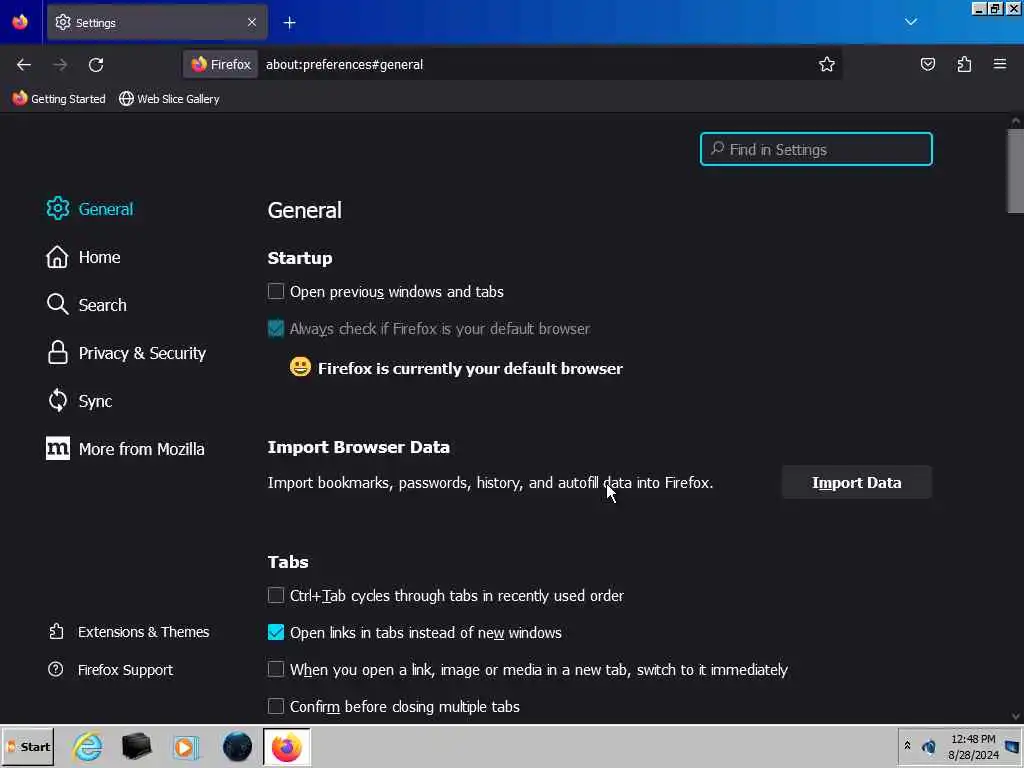Open the black folder taskbar icon
This screenshot has height=768, width=1024.
pyautogui.click(x=137, y=747)
